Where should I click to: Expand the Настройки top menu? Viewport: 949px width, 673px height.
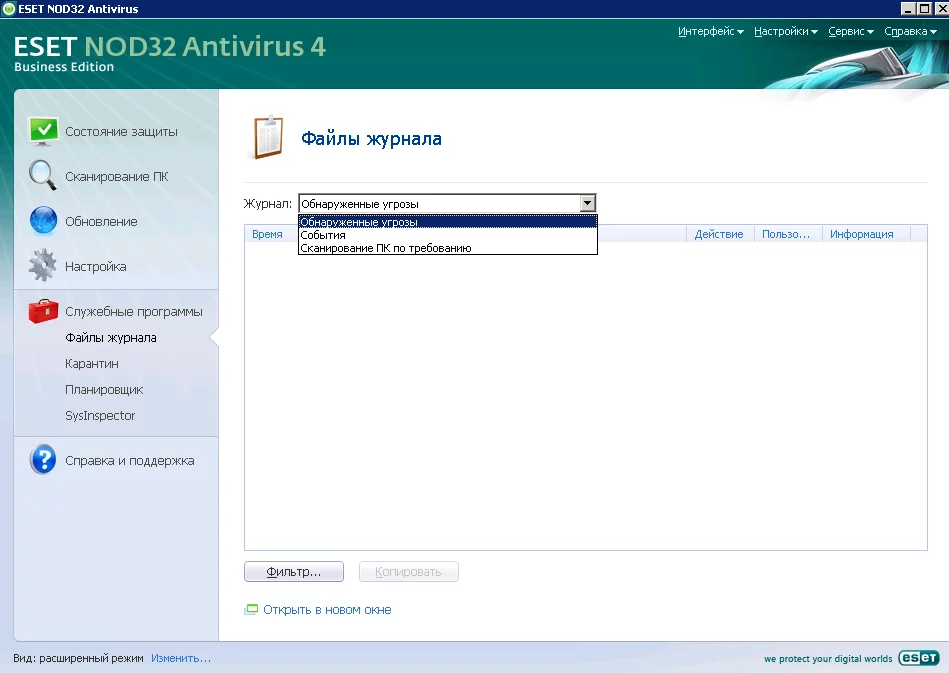786,31
